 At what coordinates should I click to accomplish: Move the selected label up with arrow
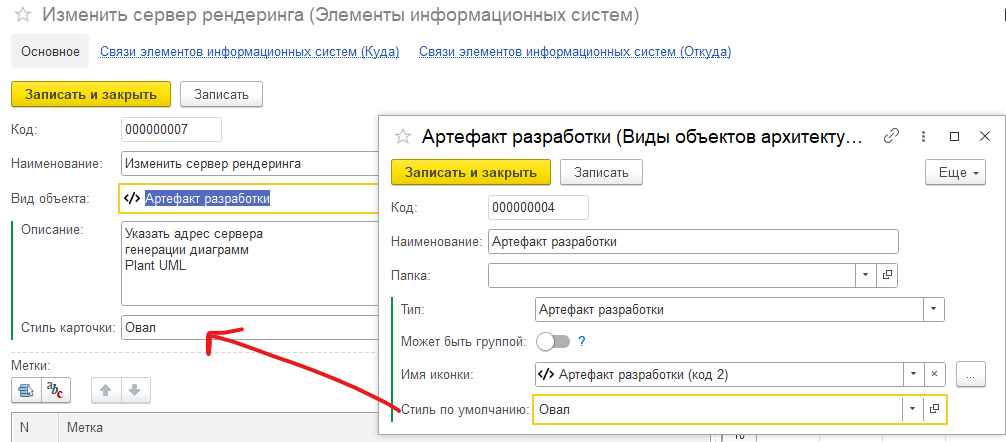(x=104, y=391)
